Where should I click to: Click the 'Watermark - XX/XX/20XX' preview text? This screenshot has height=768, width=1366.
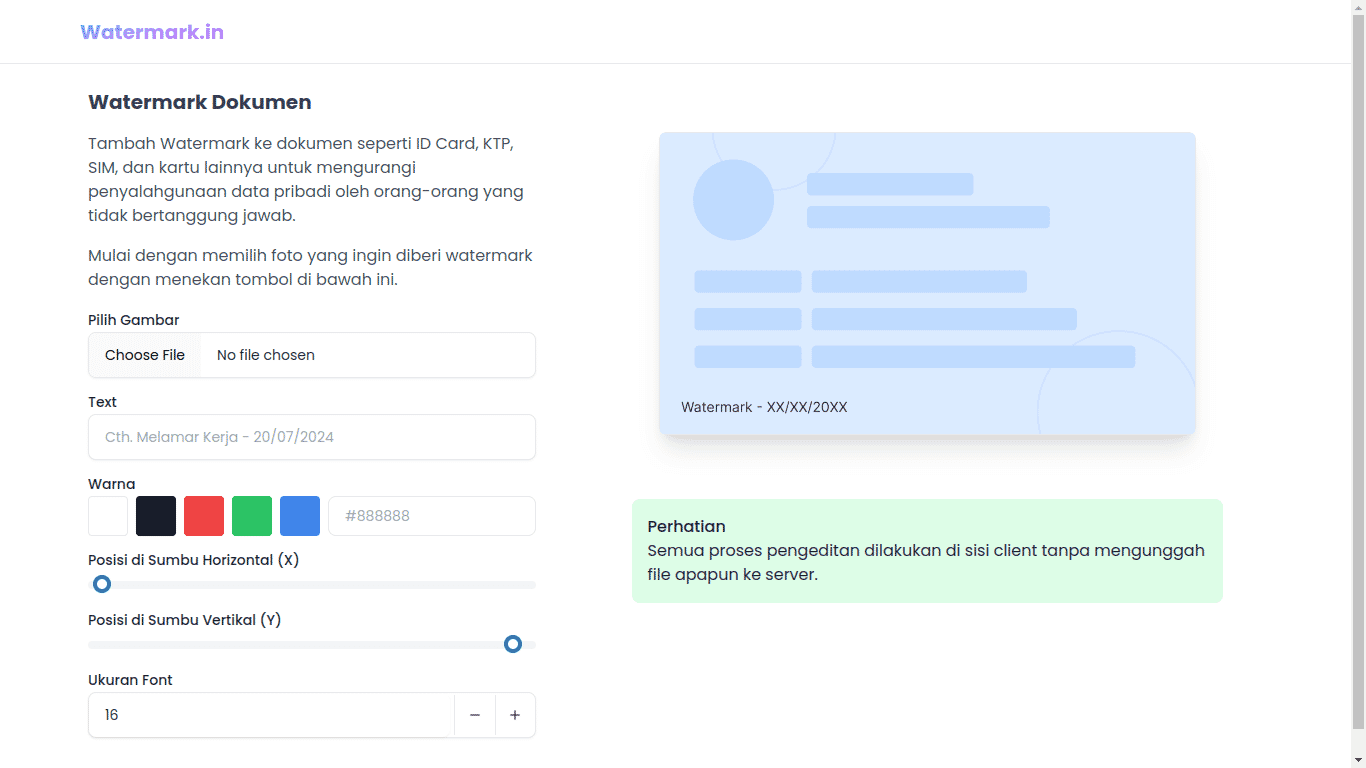point(764,407)
